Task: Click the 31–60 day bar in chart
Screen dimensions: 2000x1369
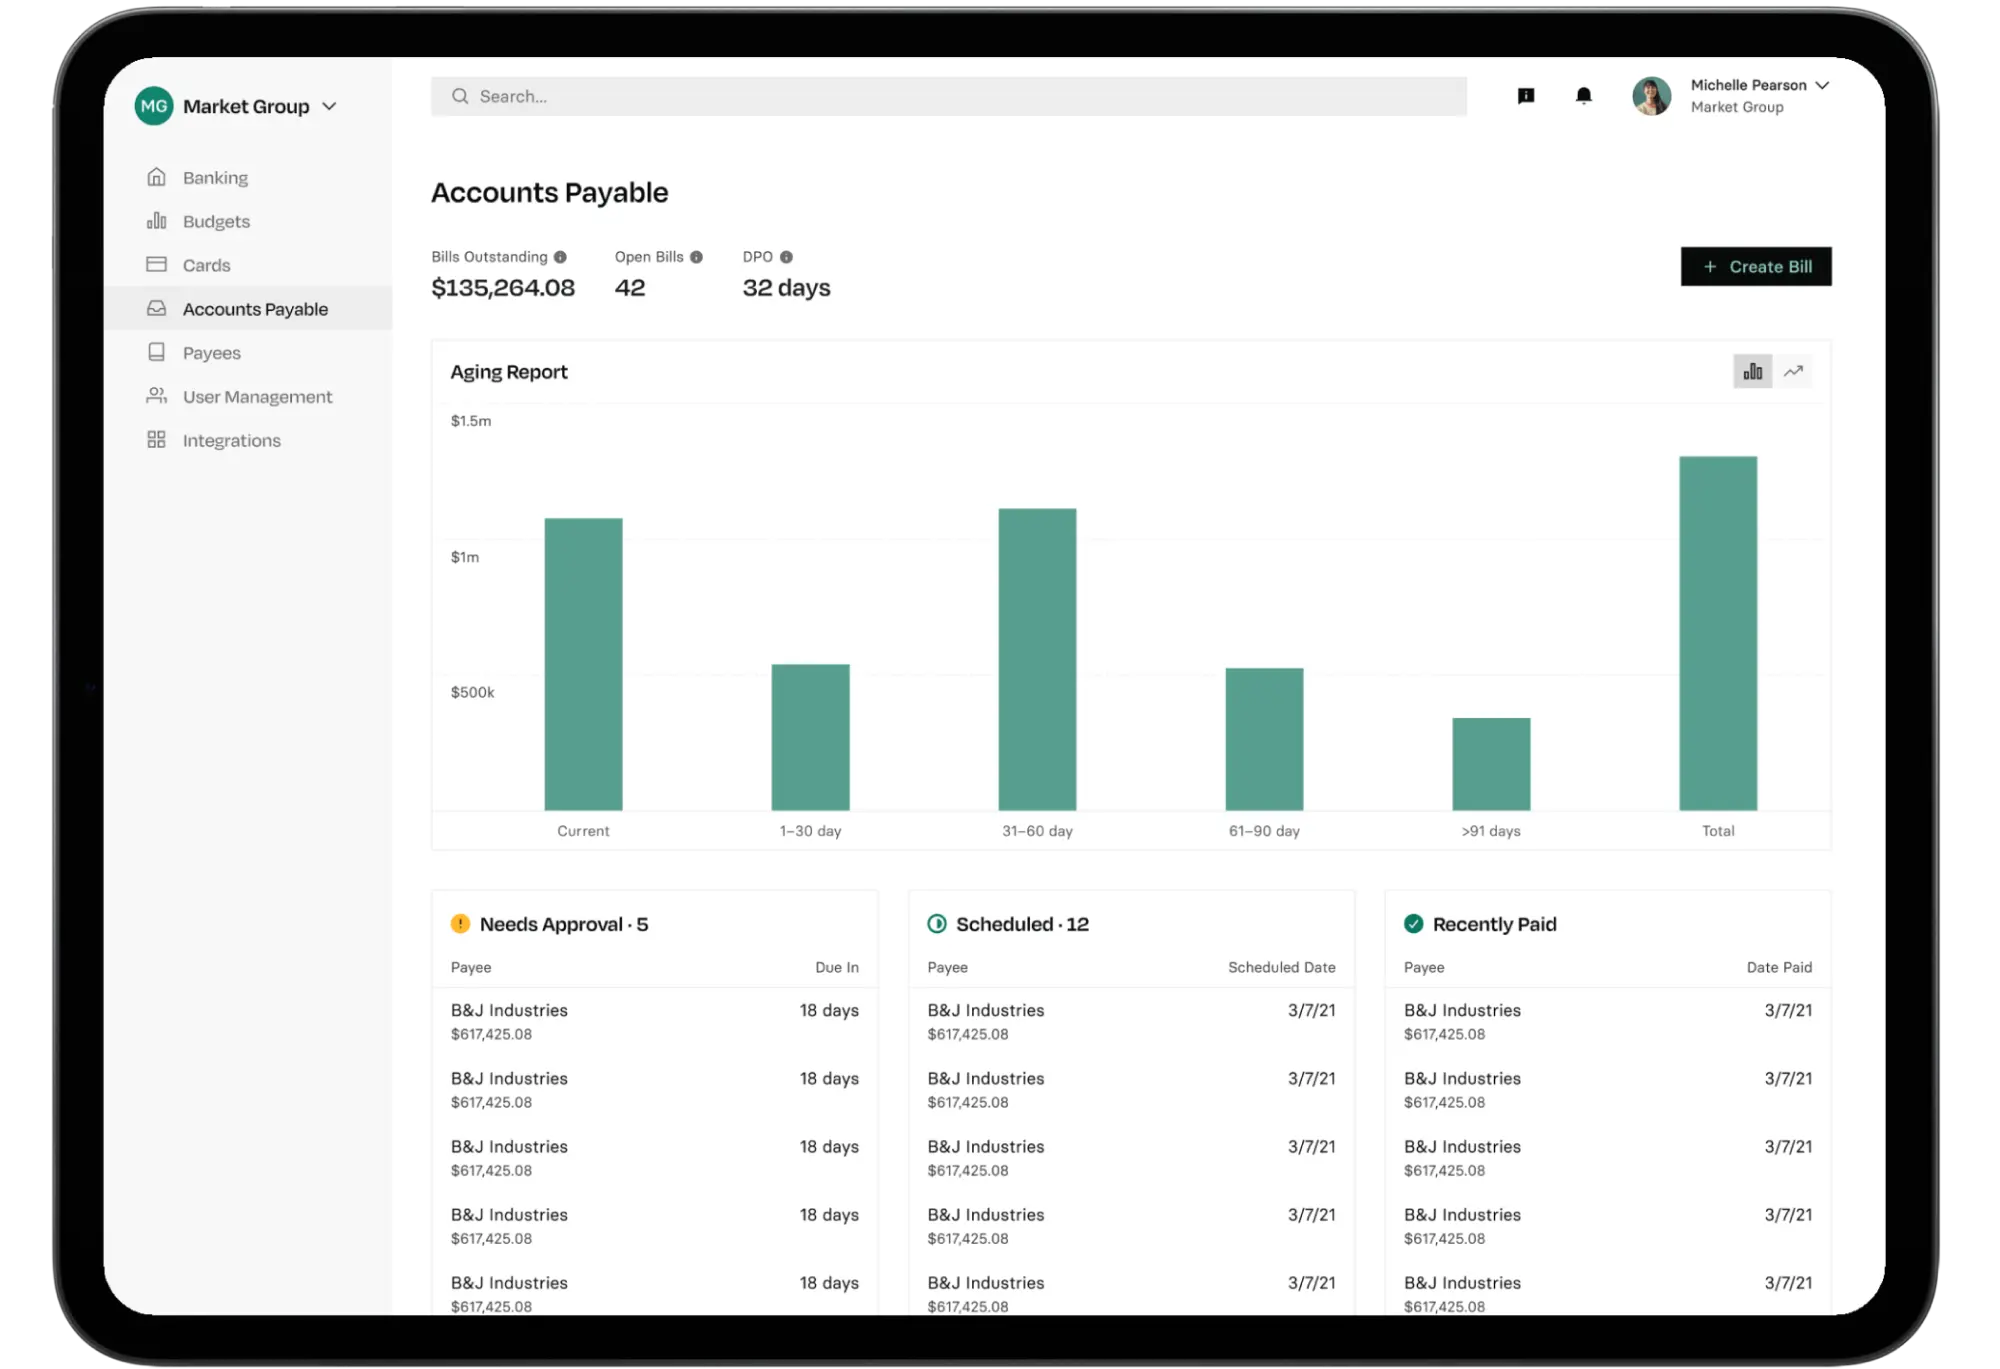Action: click(1037, 660)
